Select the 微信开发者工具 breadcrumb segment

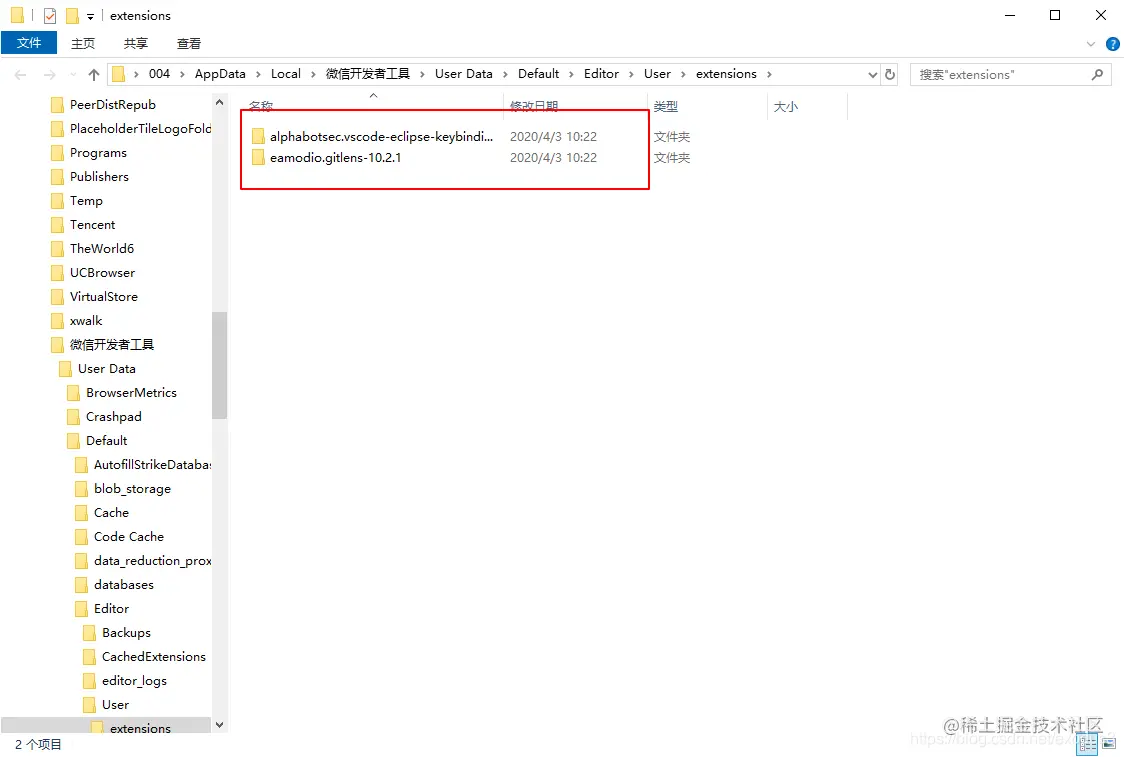point(367,74)
